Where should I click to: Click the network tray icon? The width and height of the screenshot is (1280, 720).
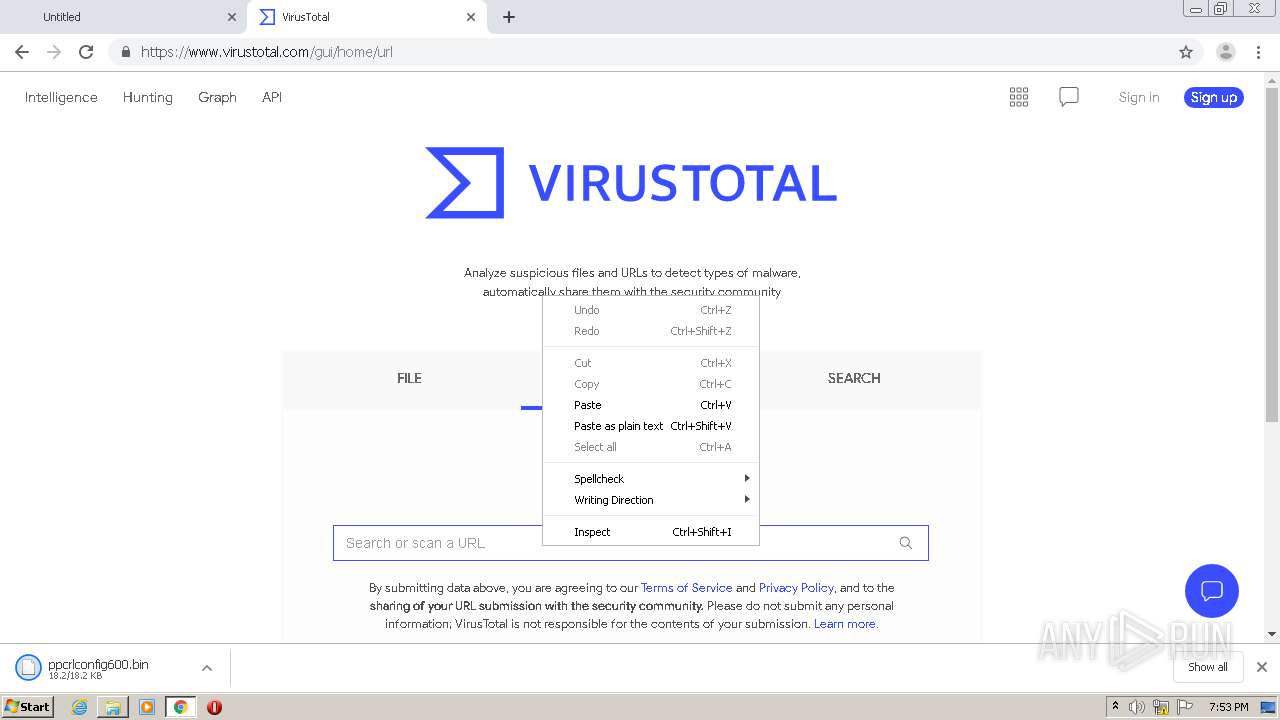(1161, 707)
